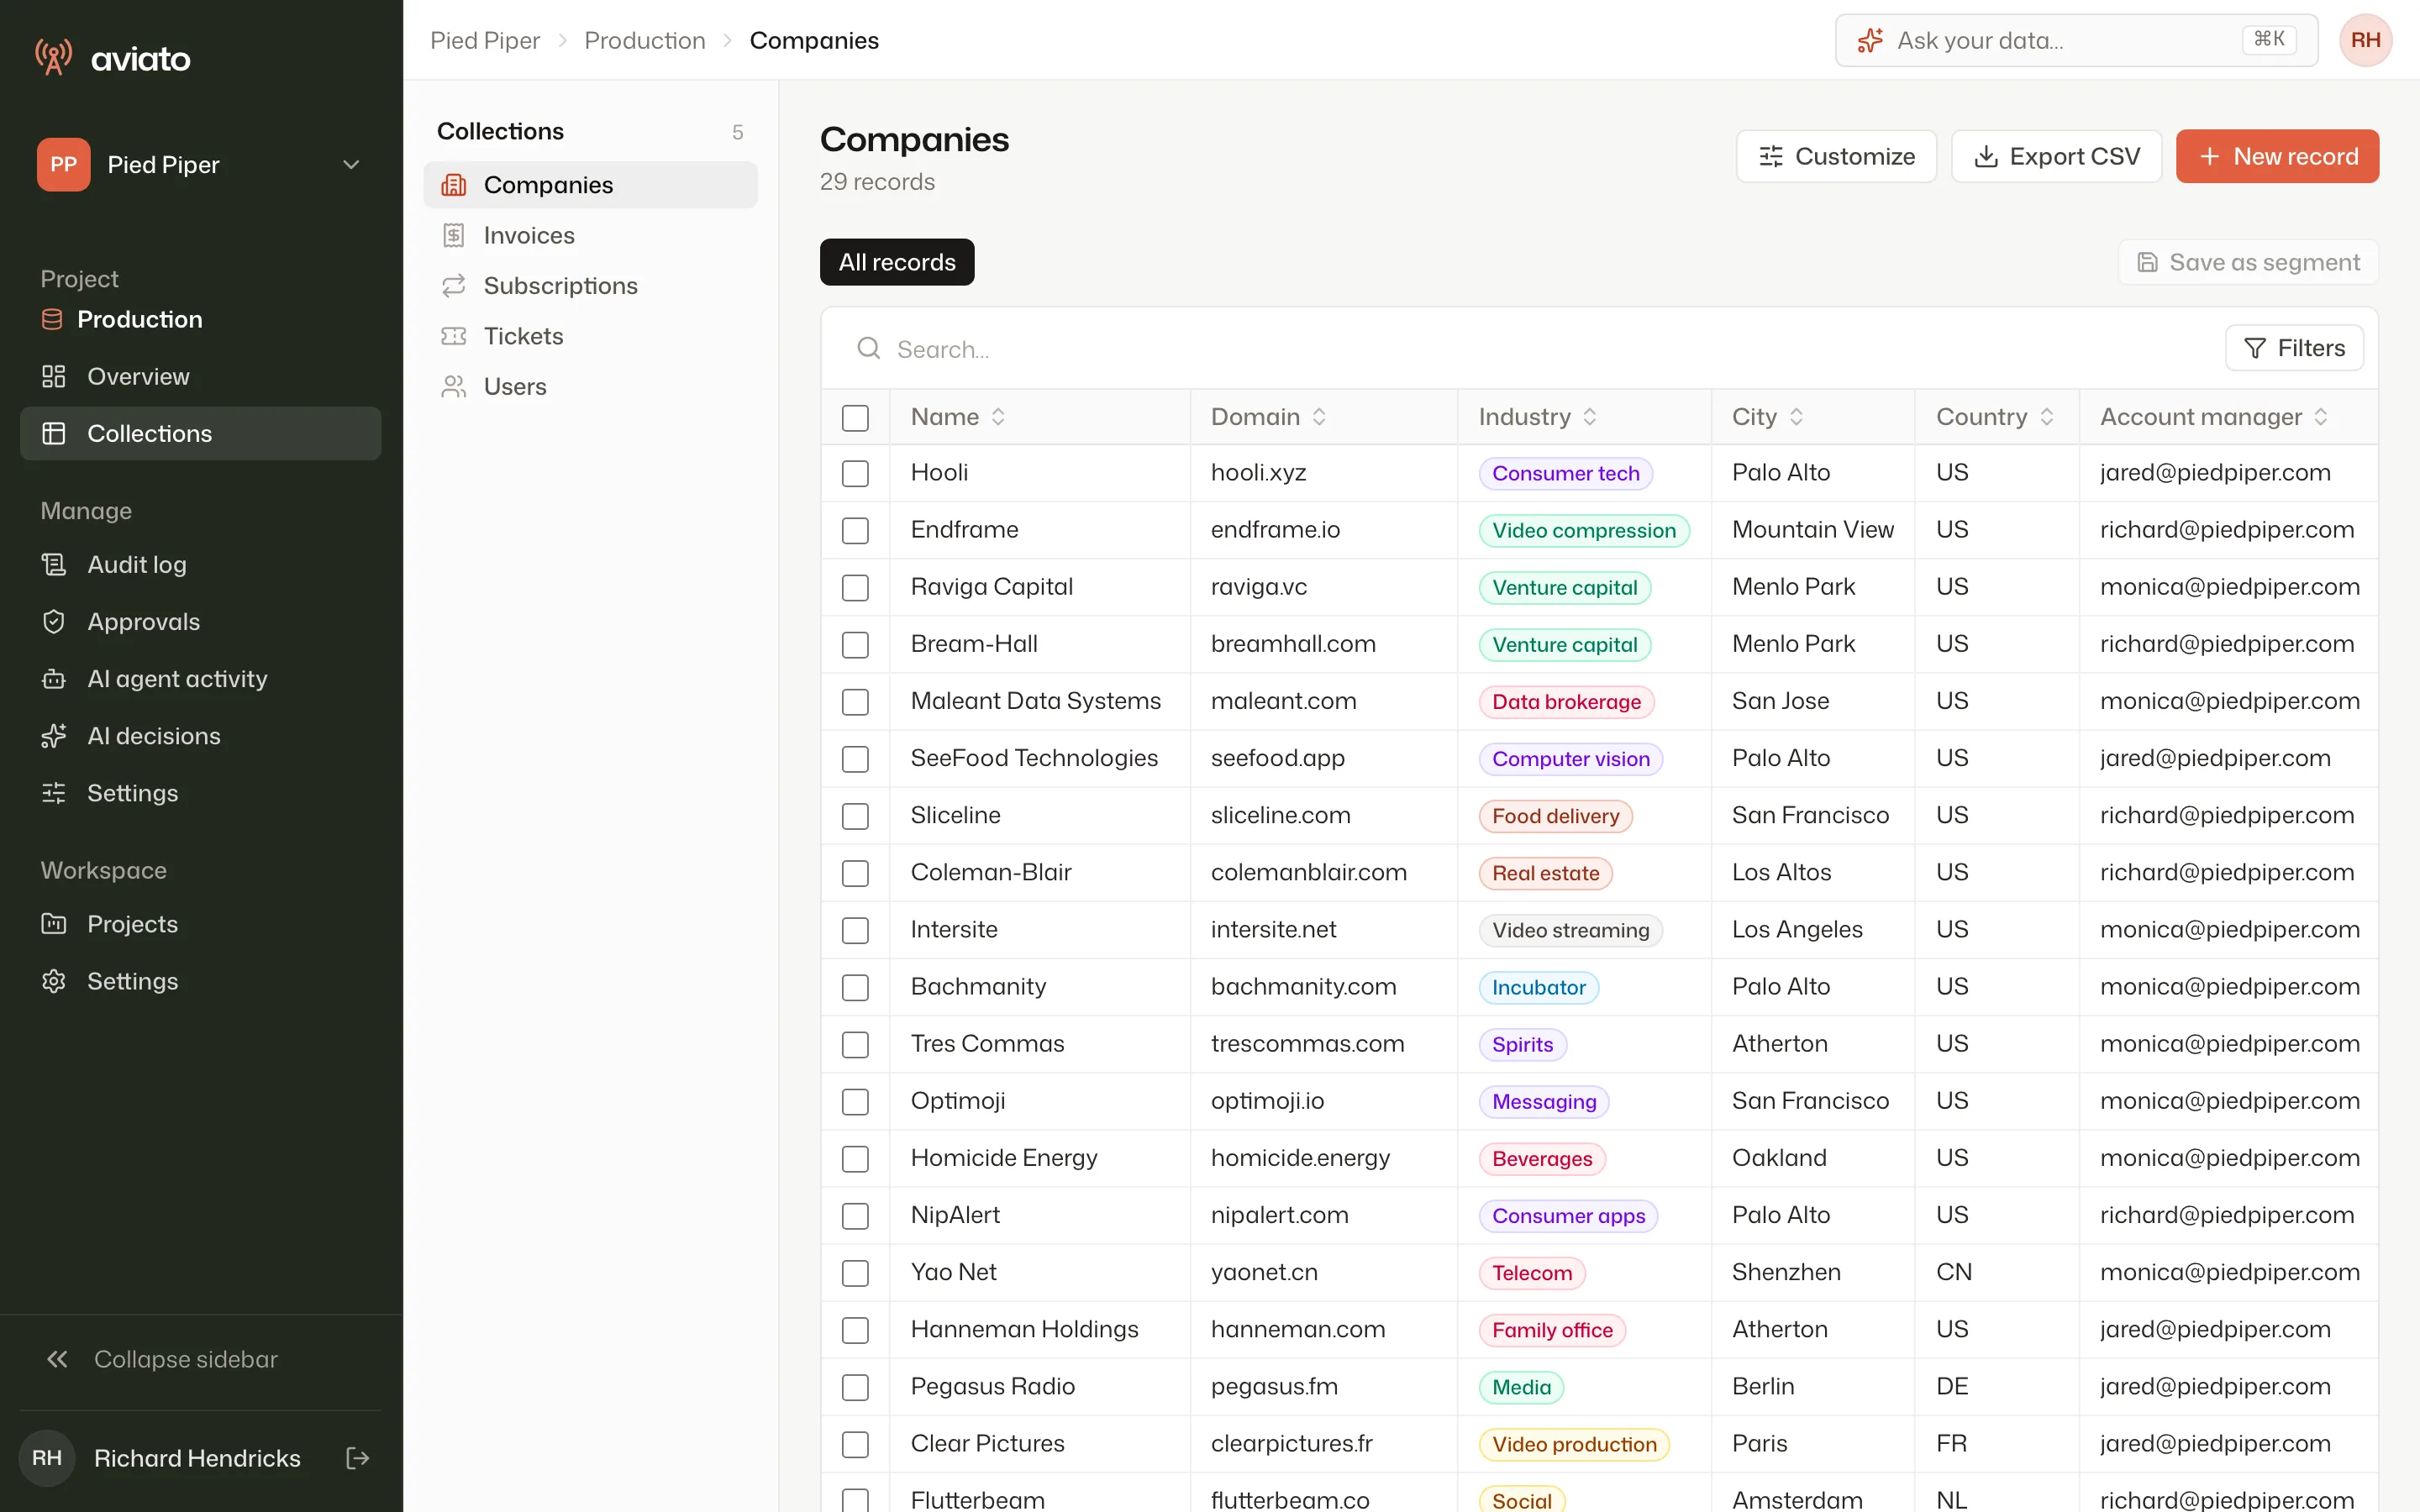Screen dimensions: 2420x1512
Task: Expand the Pied Piper workspace switcher
Action: coord(200,165)
